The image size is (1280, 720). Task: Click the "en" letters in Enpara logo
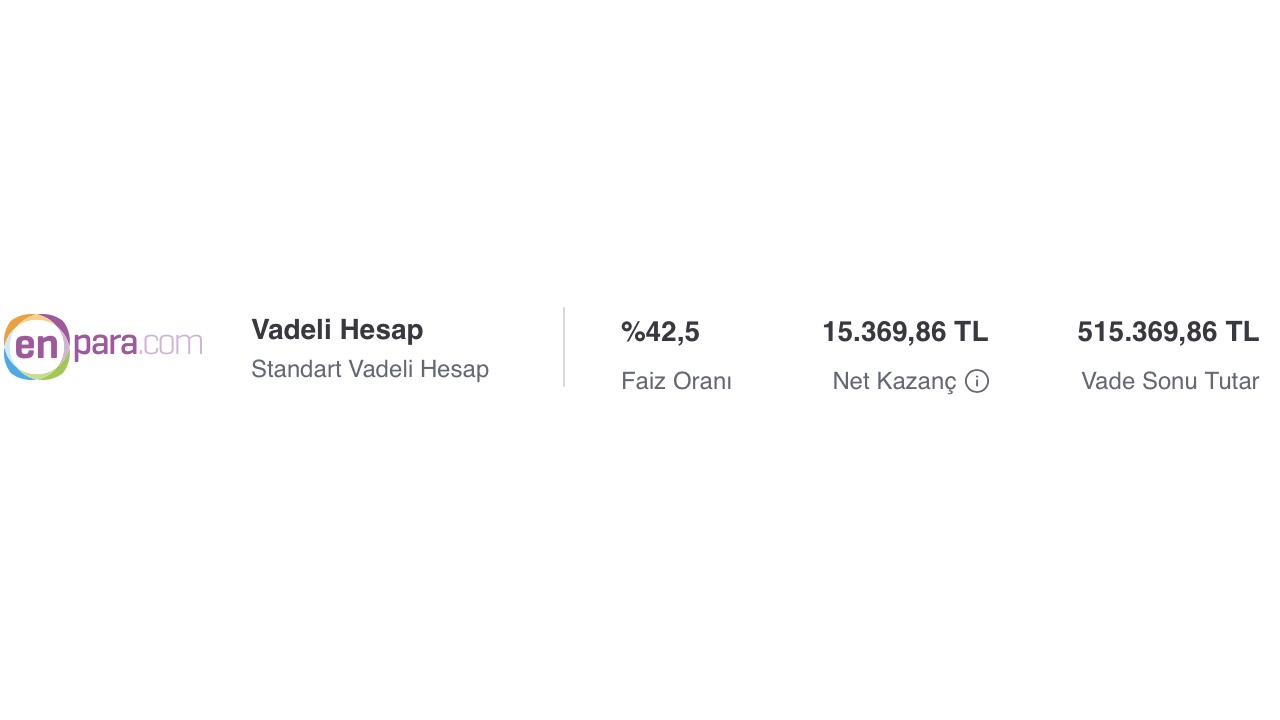[37, 346]
